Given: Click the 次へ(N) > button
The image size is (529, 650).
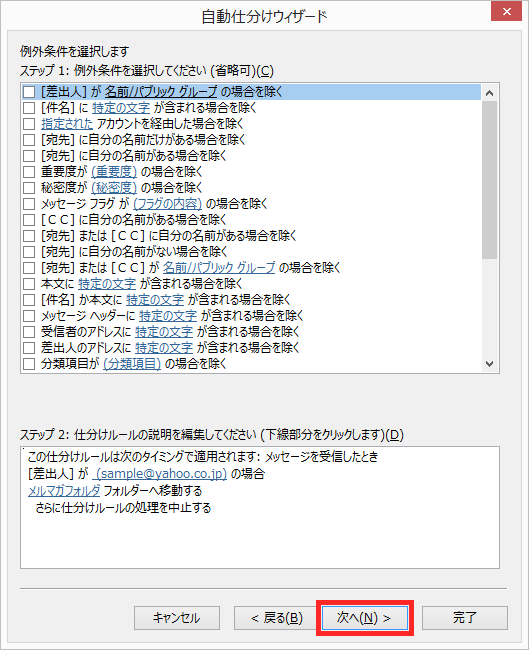Looking at the screenshot, I should [364, 618].
